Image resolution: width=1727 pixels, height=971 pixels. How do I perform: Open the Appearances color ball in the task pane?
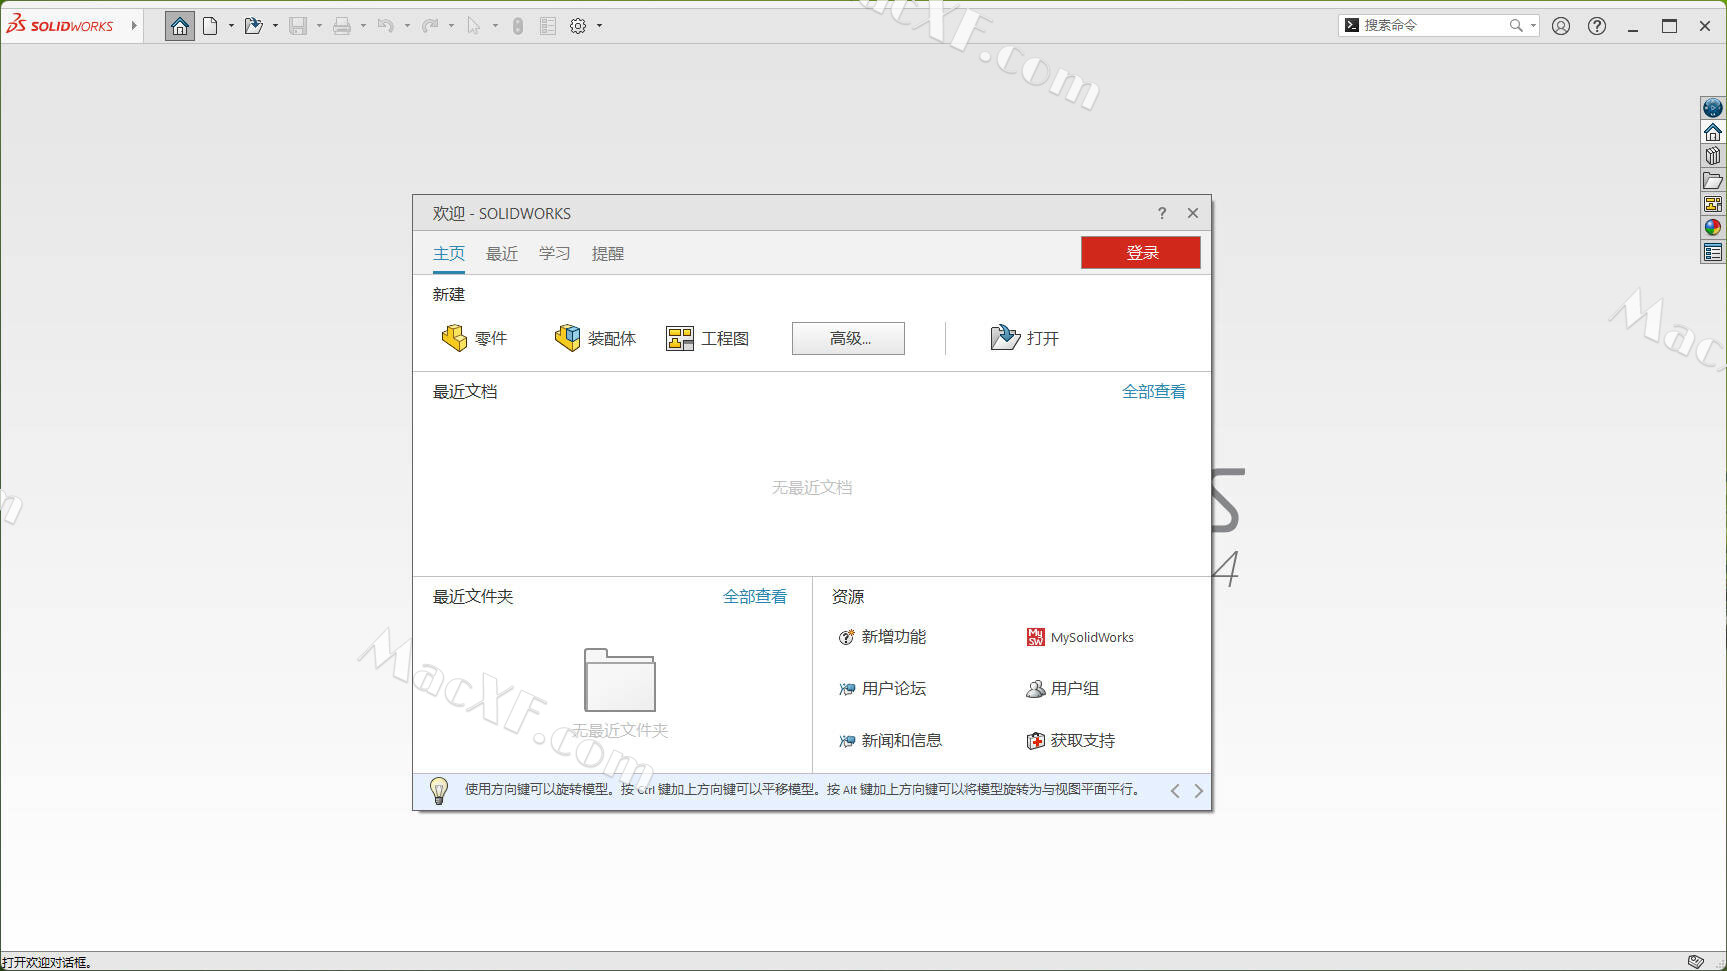coord(1713,228)
